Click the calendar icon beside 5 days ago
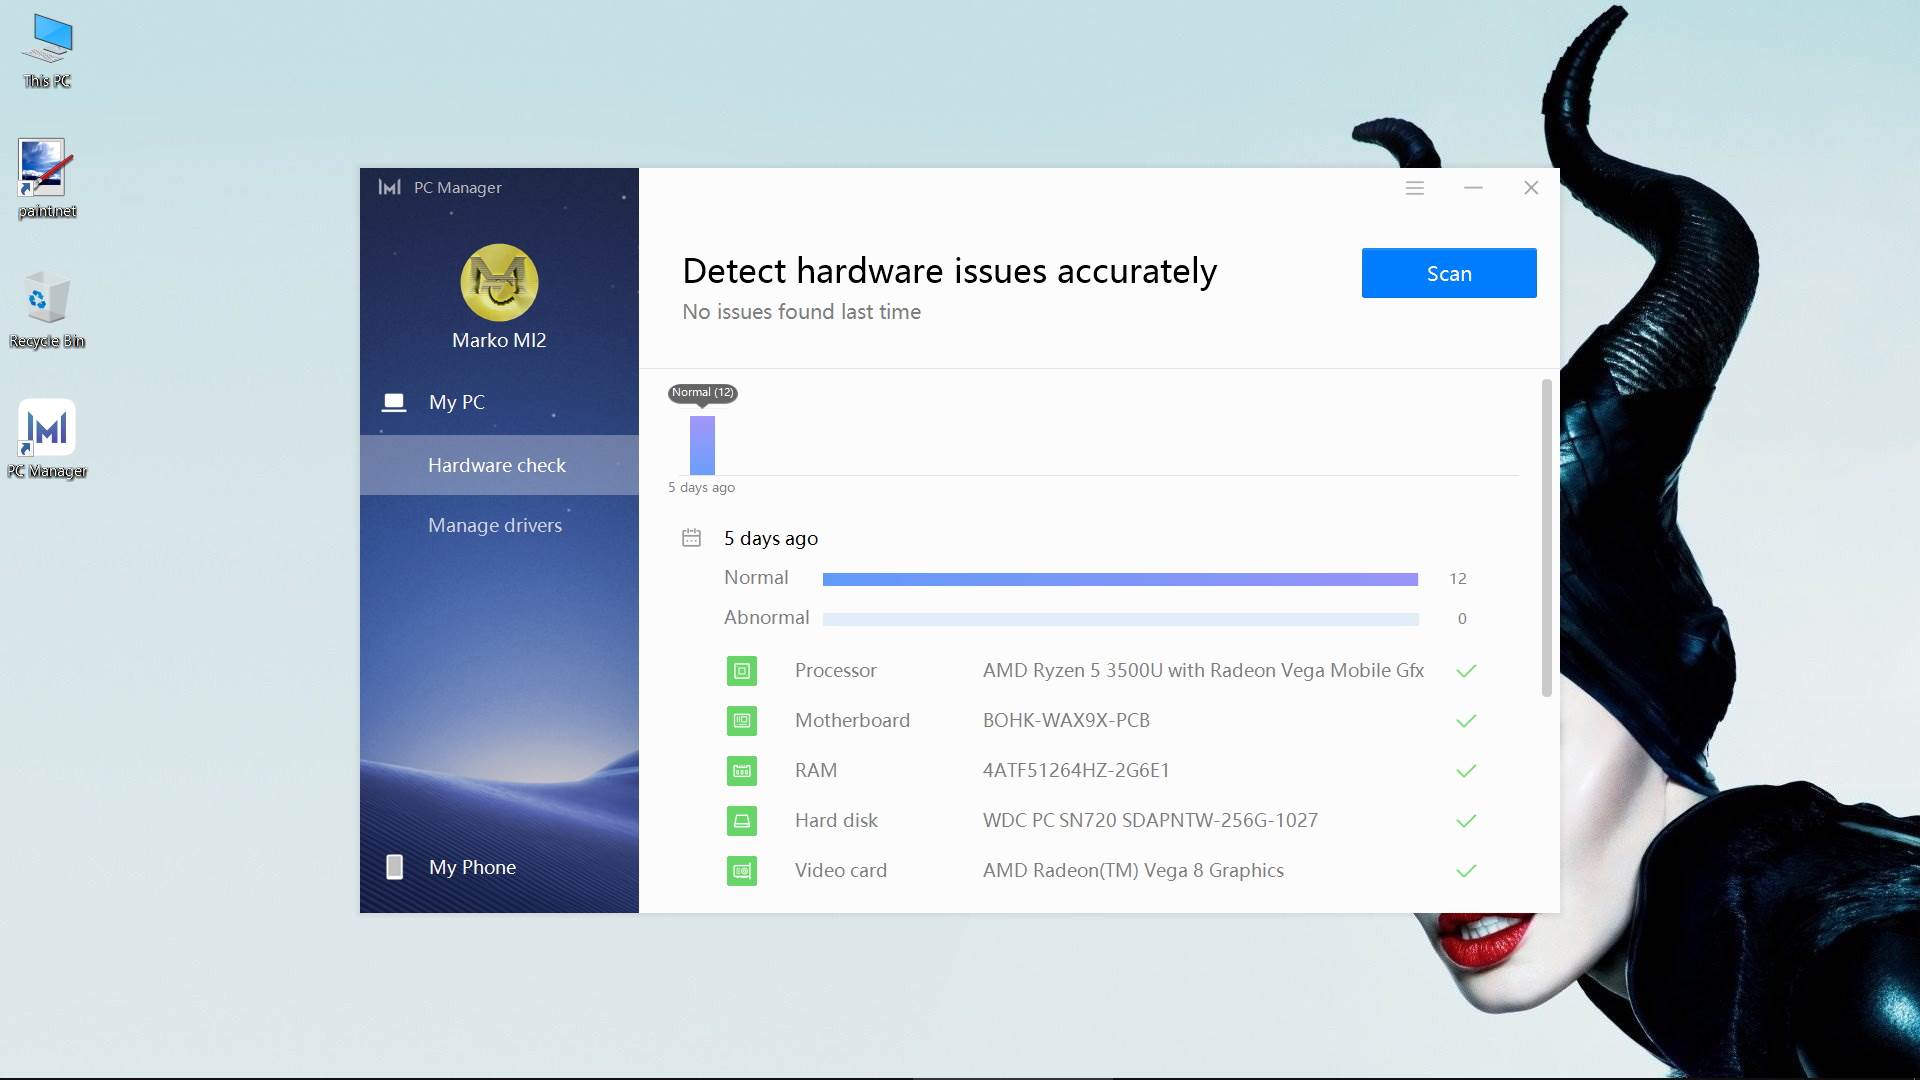Viewport: 1920px width, 1080px height. tap(691, 538)
